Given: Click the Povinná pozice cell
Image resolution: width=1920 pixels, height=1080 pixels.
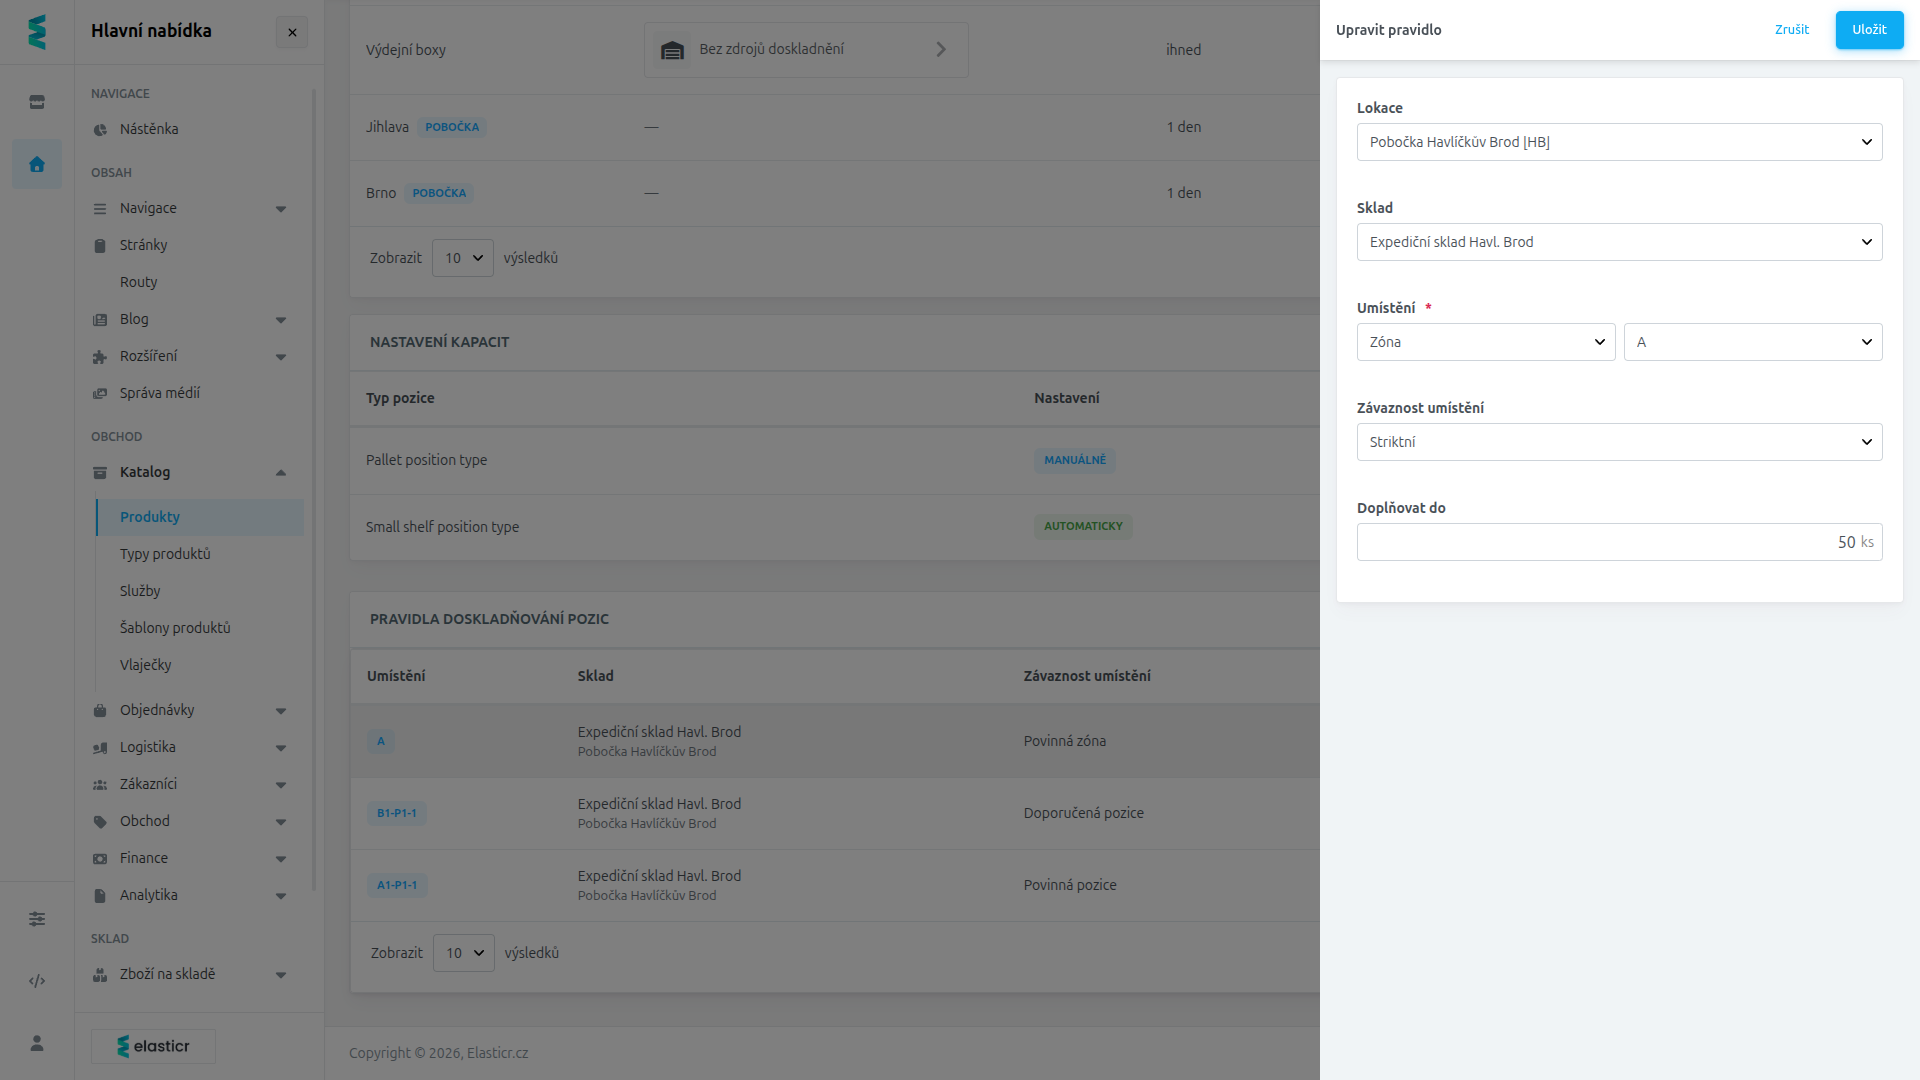Looking at the screenshot, I should (1070, 885).
